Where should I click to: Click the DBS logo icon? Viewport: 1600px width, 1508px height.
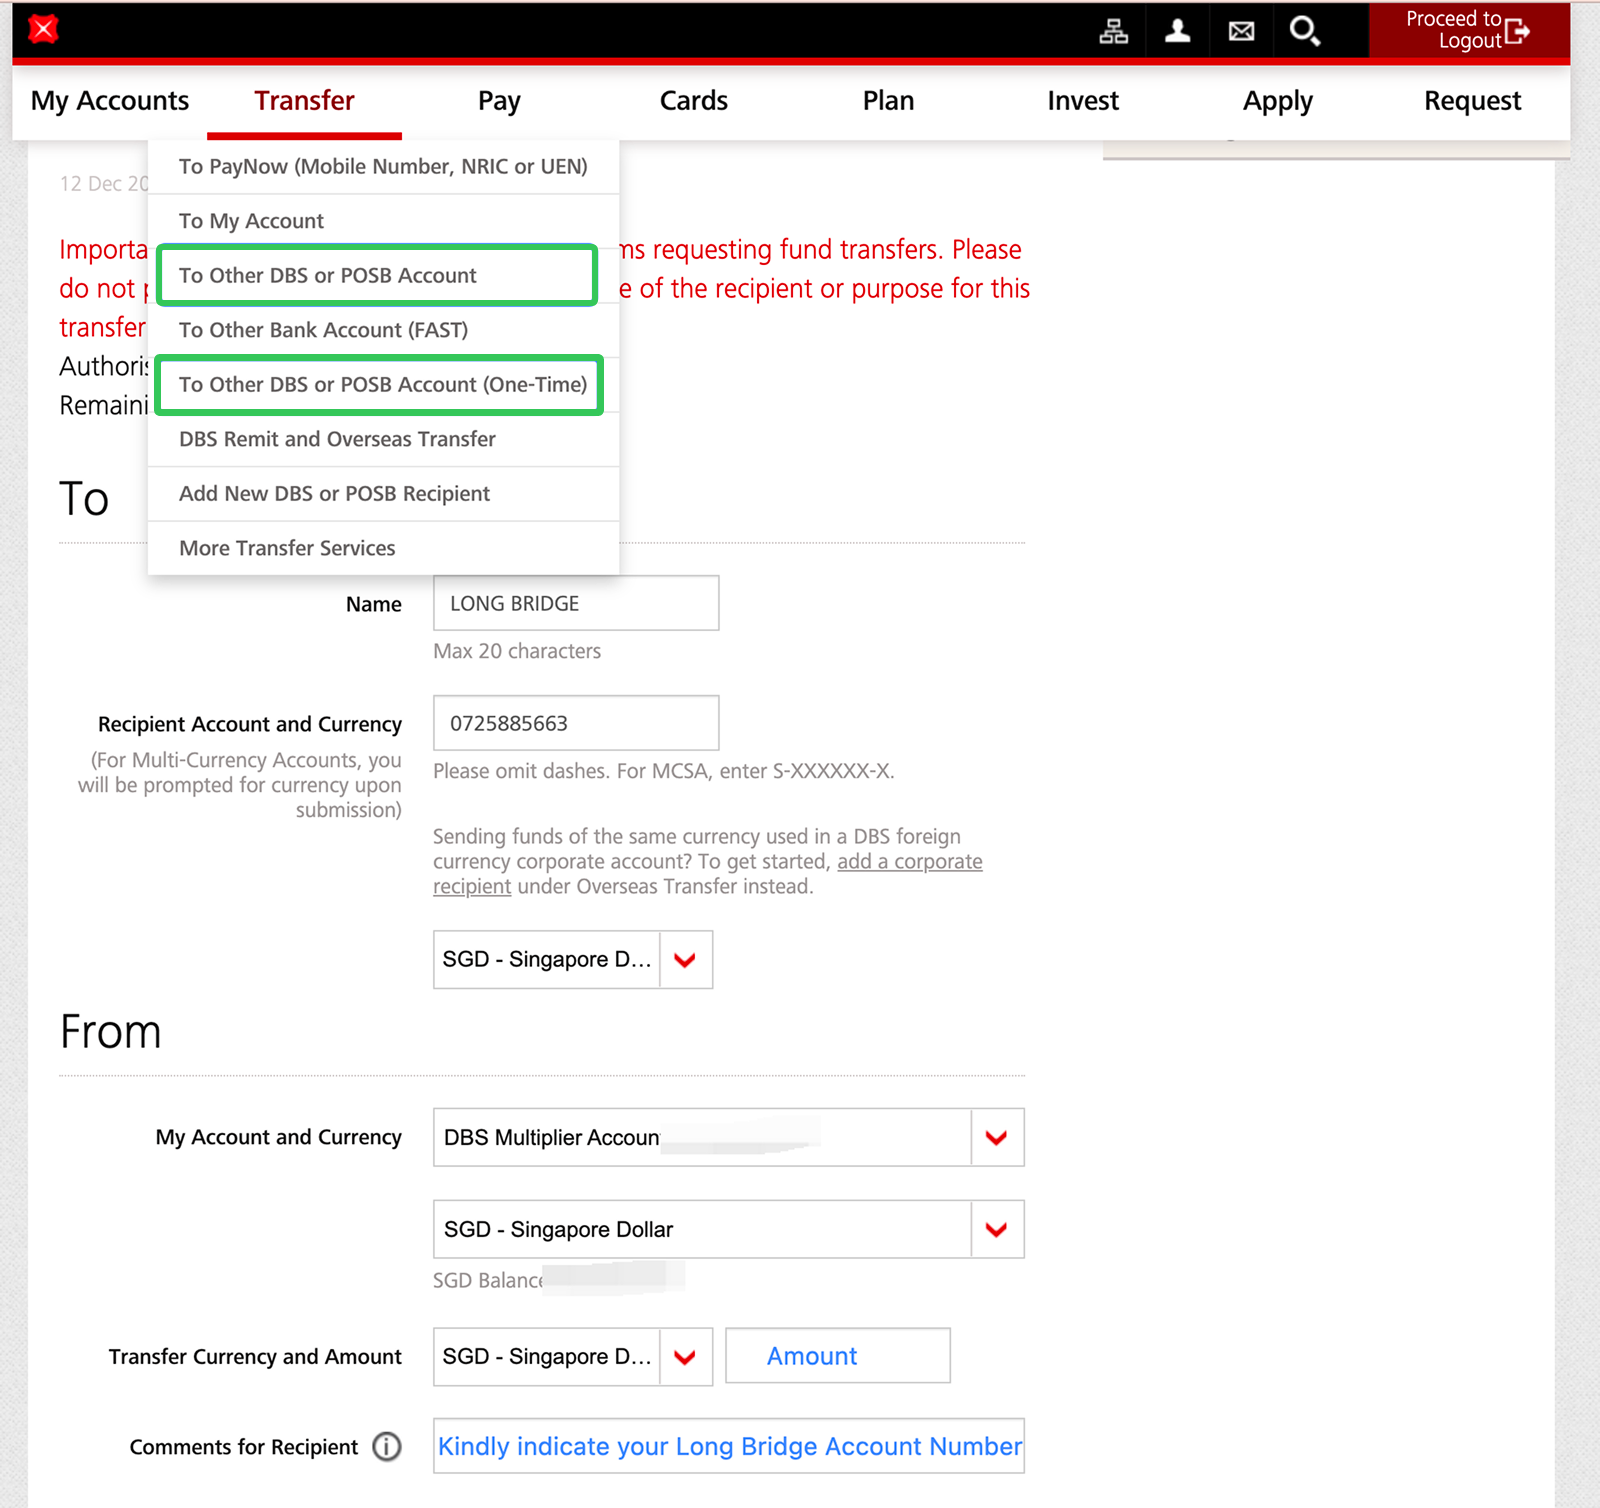tap(43, 30)
